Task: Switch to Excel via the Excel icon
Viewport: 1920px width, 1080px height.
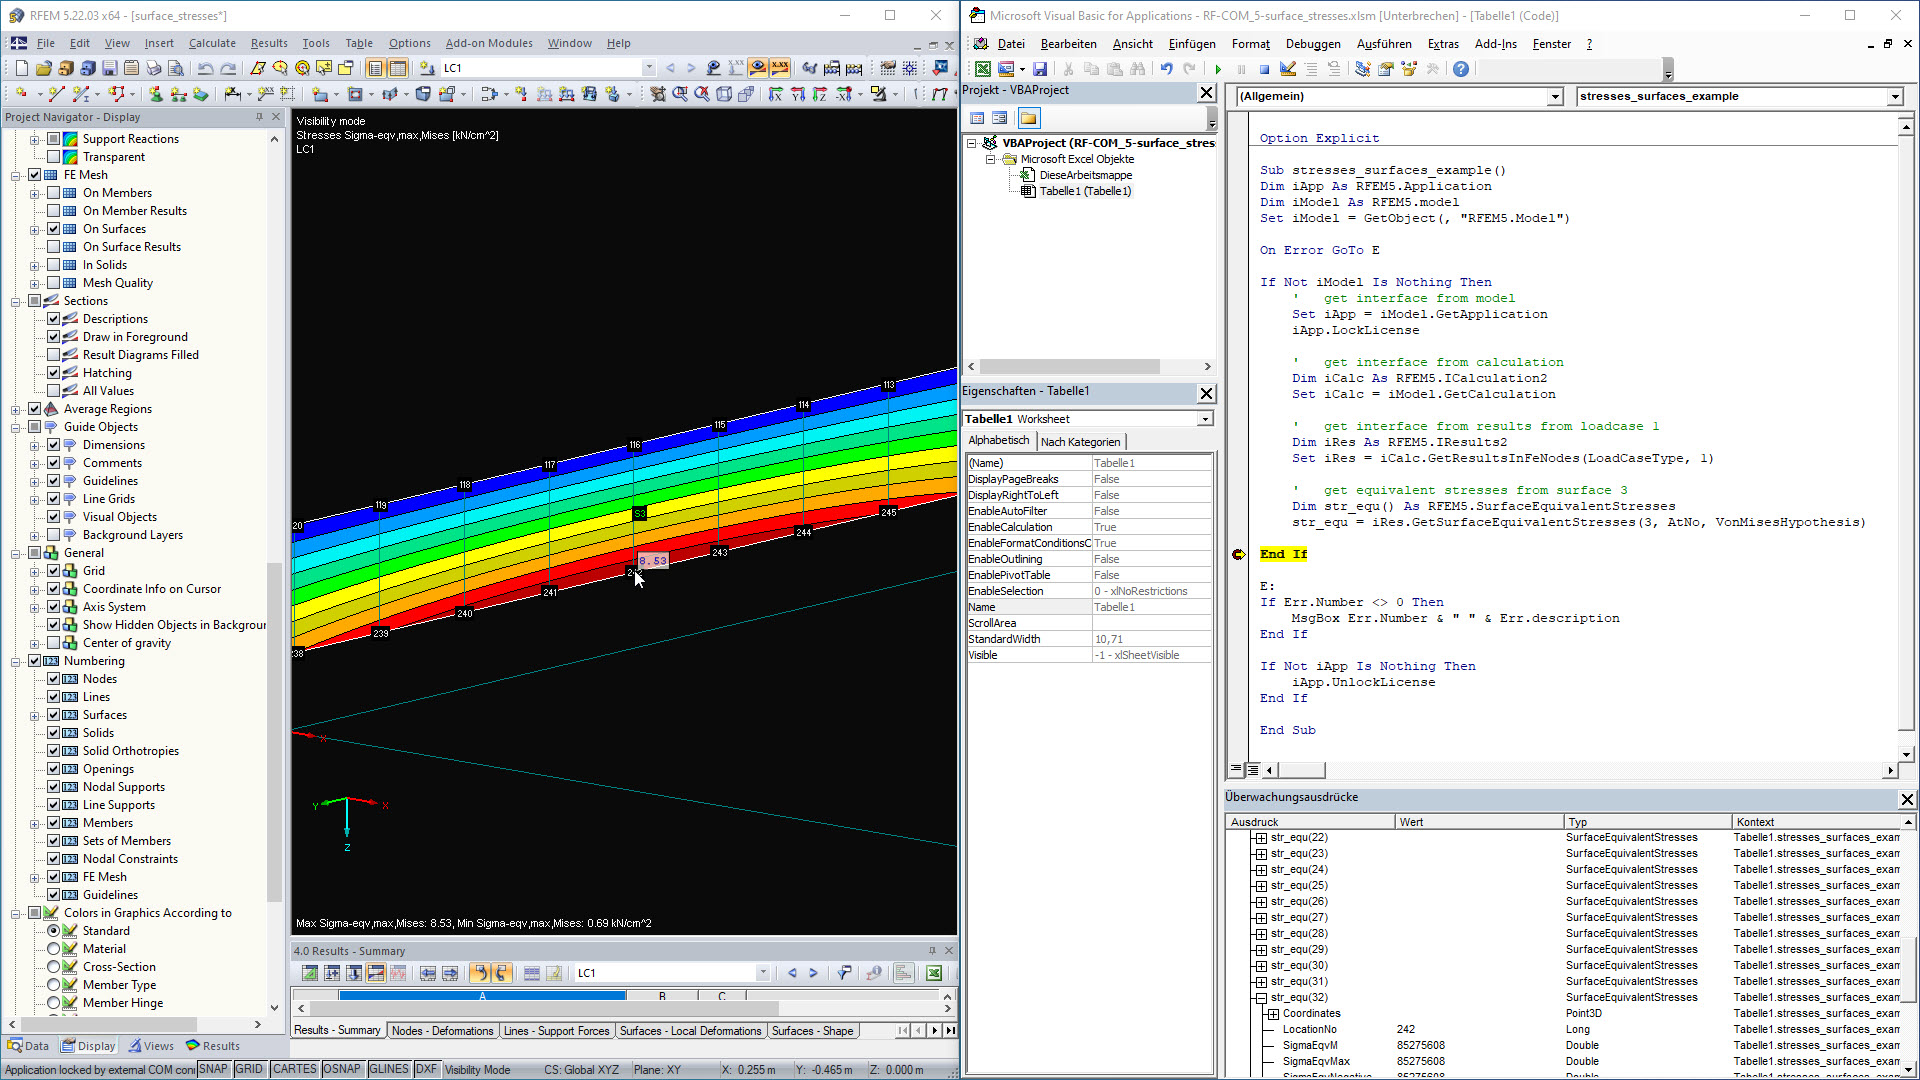Action: (x=983, y=68)
